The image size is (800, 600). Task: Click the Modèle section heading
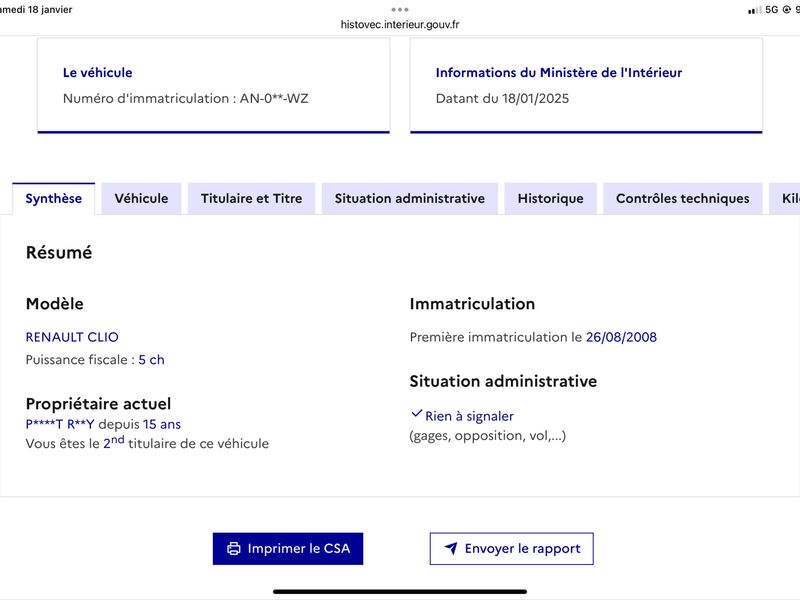(x=55, y=304)
